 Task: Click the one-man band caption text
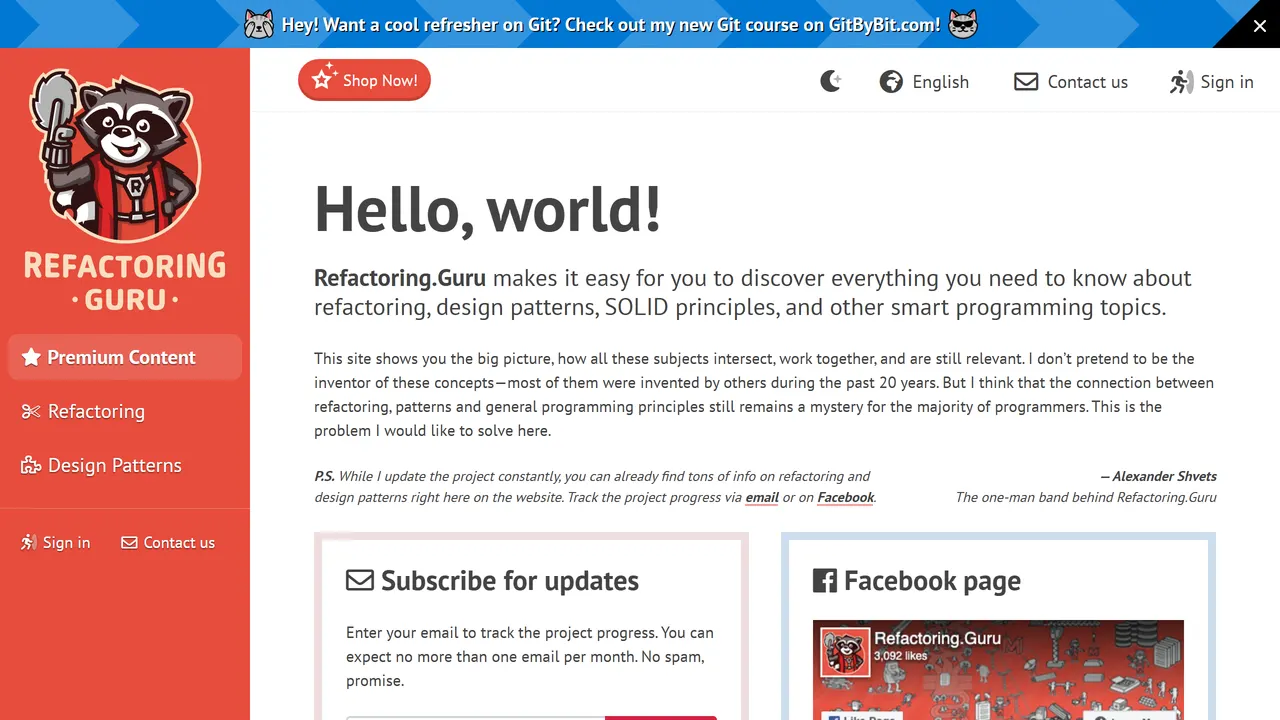(1086, 497)
